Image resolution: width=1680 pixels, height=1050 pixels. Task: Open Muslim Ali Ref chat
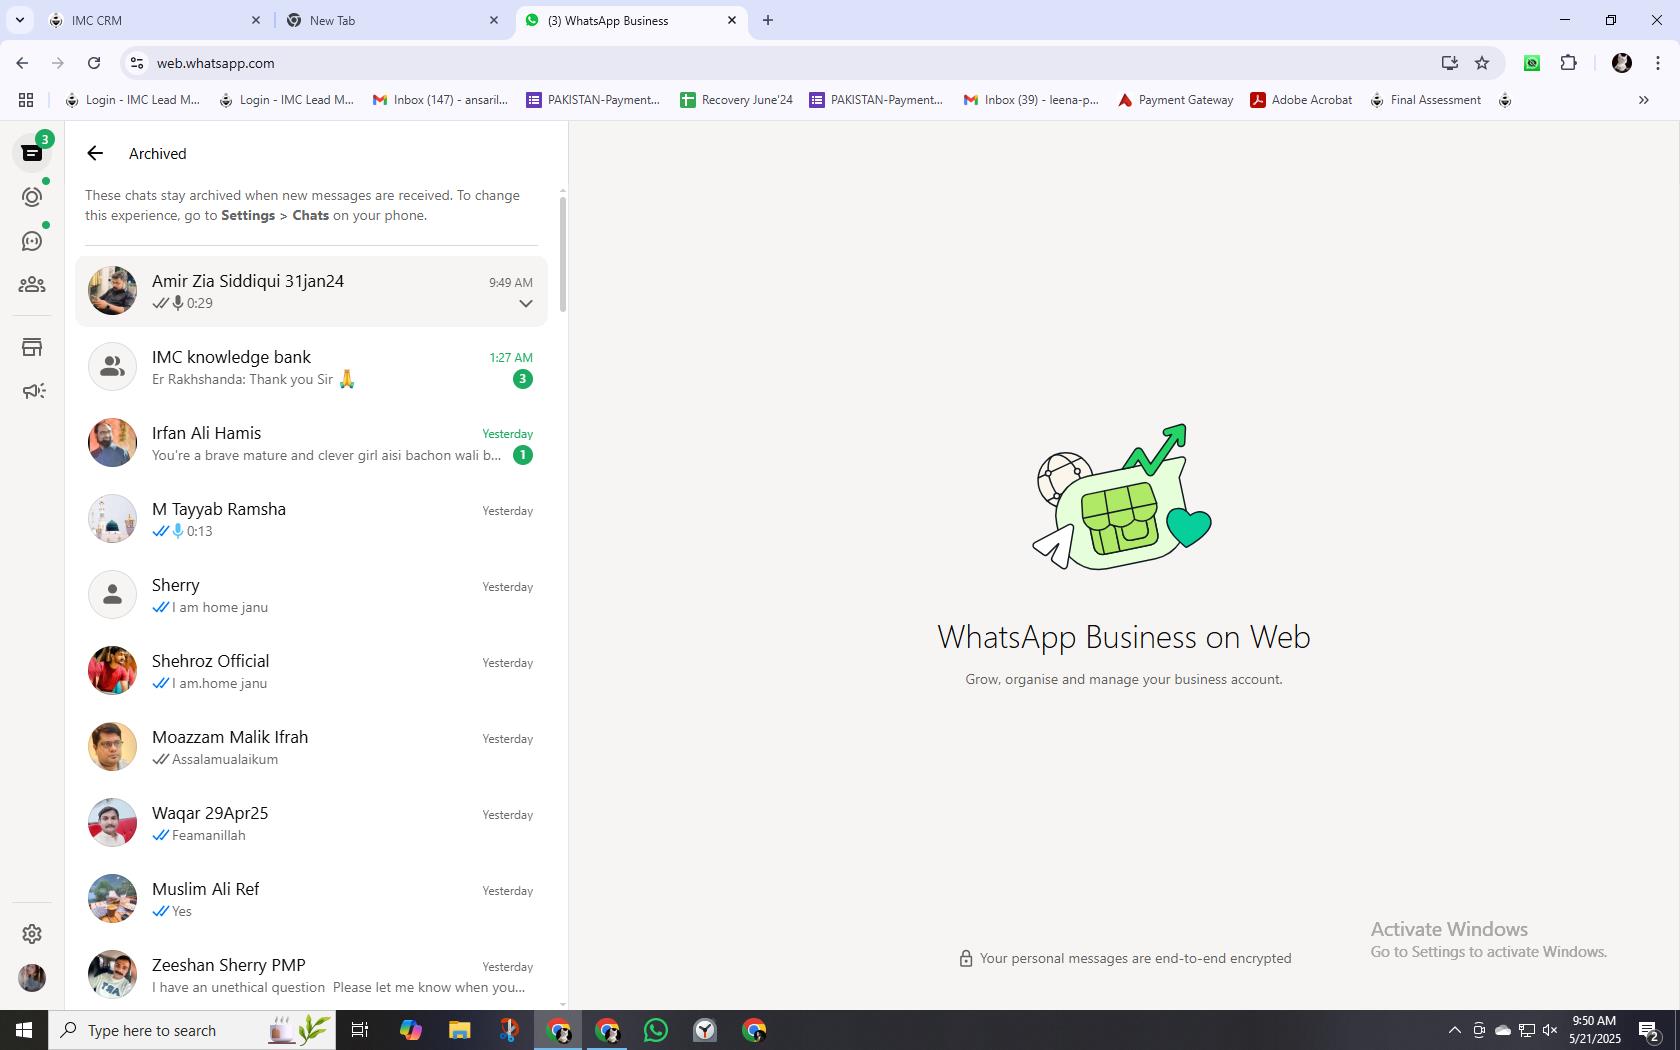tap(311, 899)
